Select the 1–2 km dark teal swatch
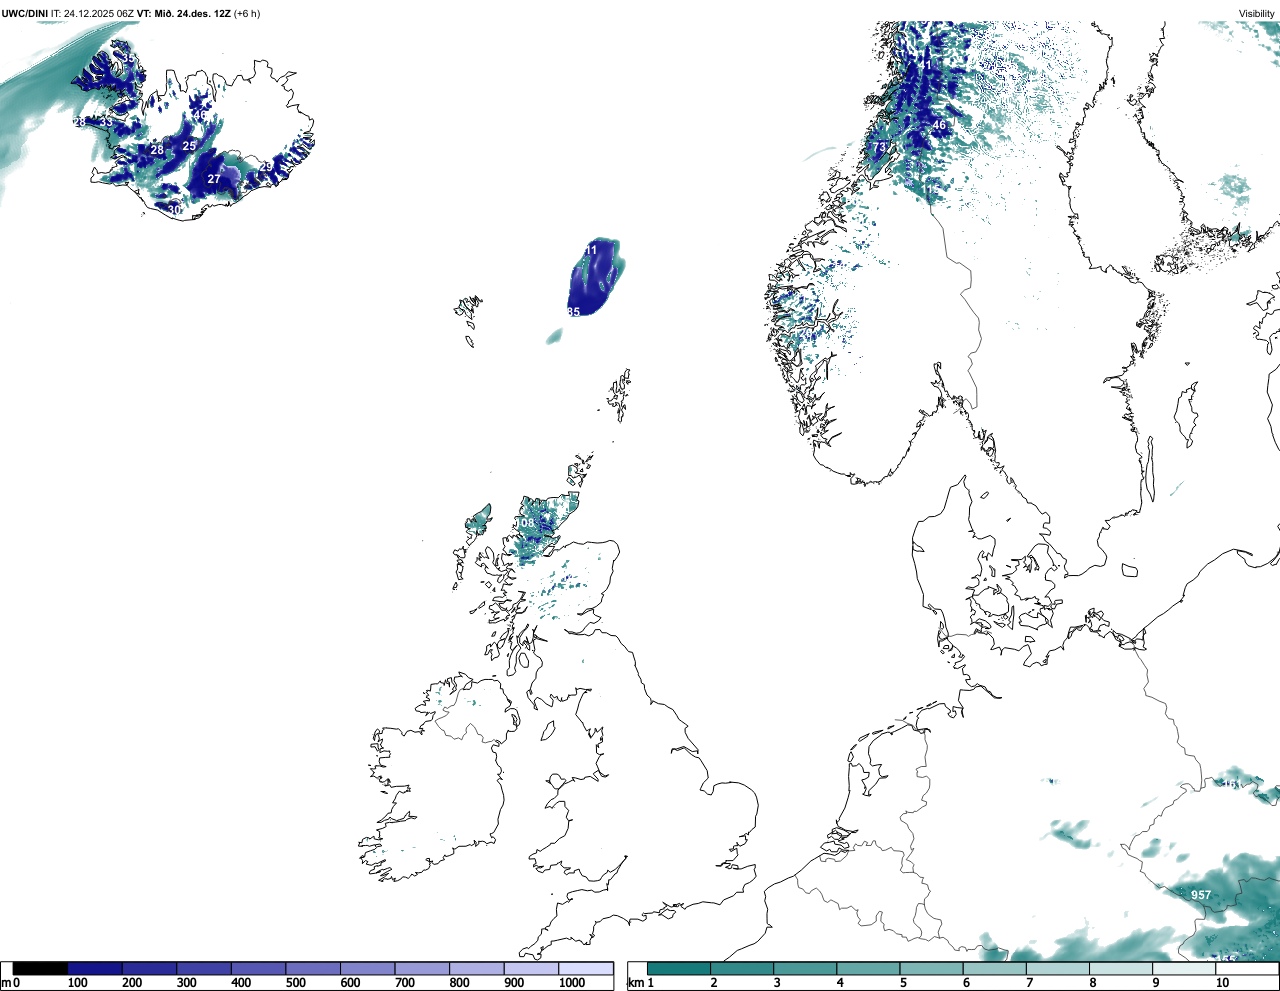 click(678, 968)
